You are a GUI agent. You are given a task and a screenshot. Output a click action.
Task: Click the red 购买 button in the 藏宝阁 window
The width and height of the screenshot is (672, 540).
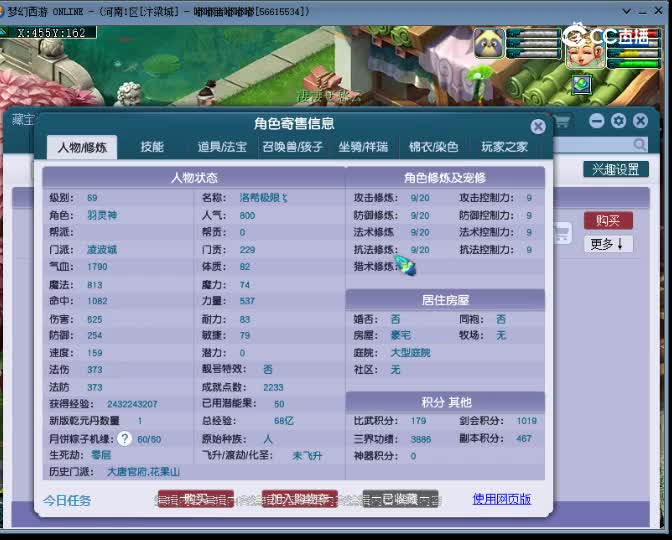[x=608, y=220]
